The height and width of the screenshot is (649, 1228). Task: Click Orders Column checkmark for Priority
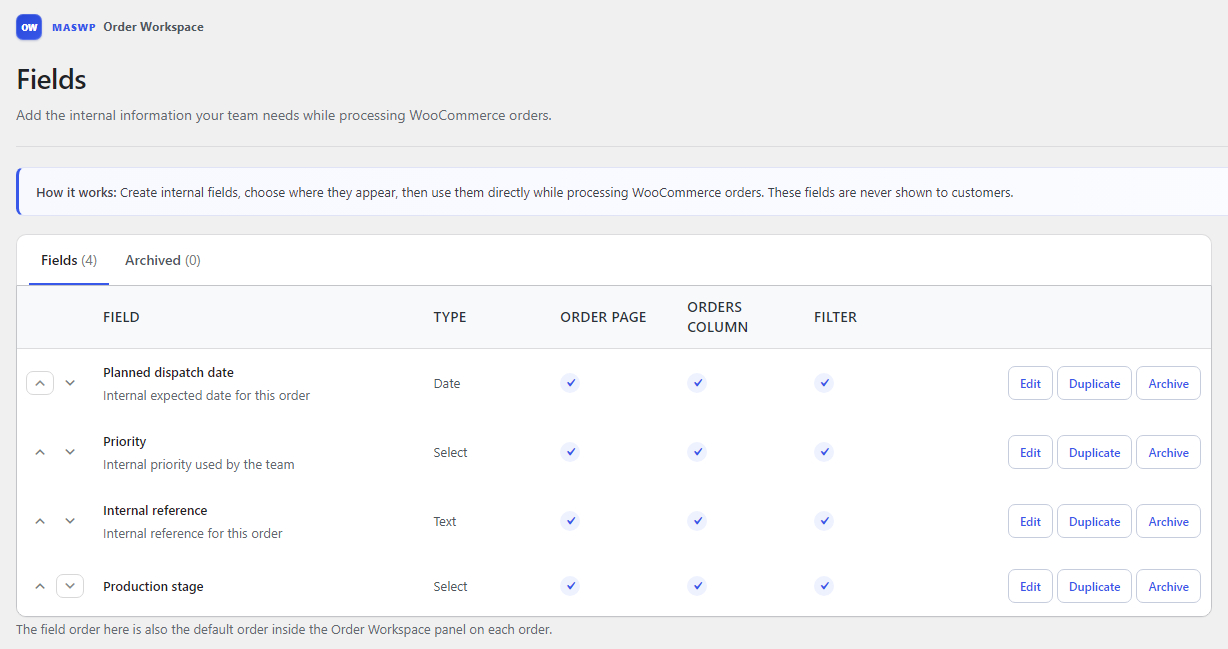[697, 452]
